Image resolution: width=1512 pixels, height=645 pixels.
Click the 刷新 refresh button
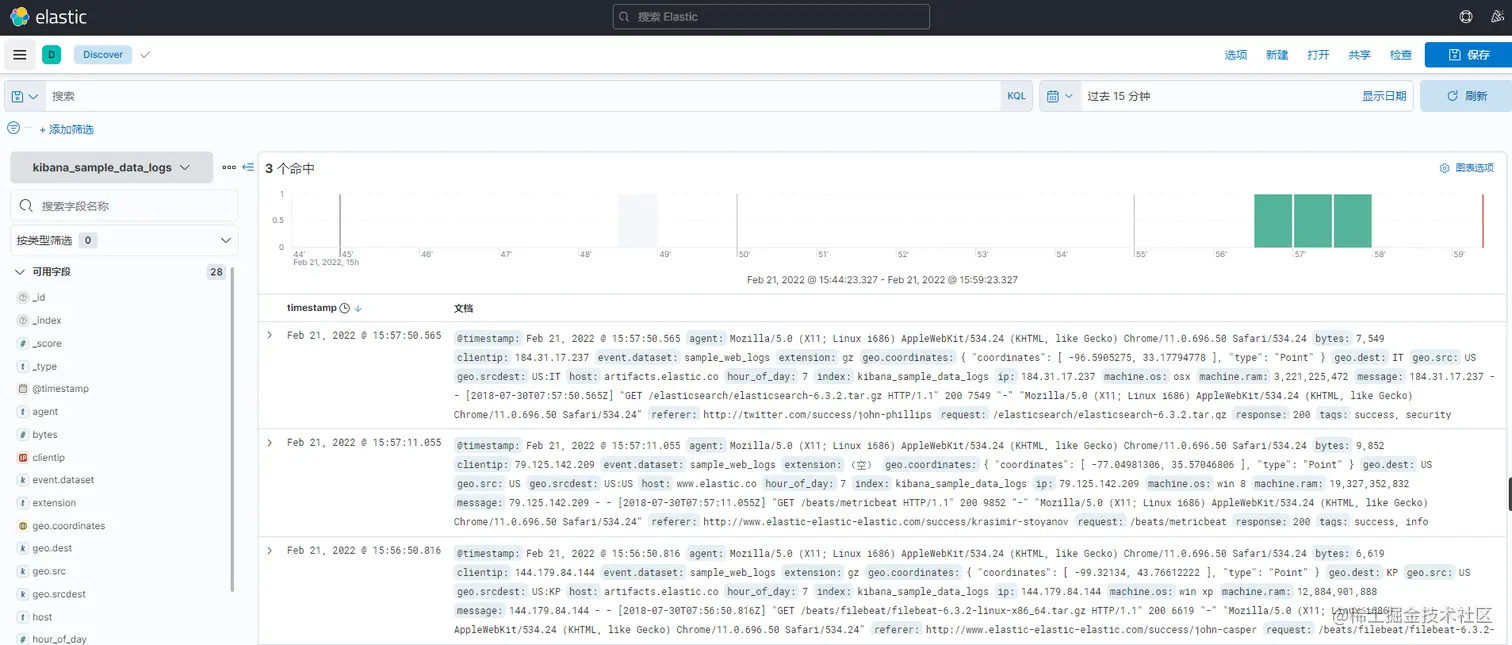coord(1466,96)
